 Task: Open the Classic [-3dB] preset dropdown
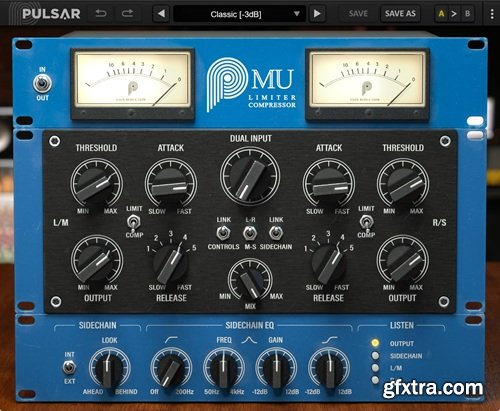239,14
